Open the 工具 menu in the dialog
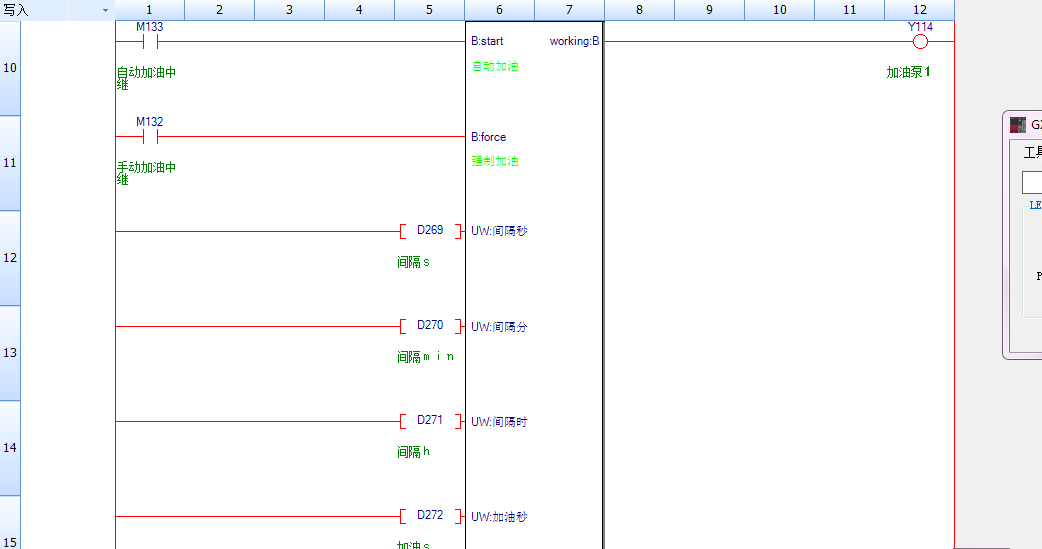This screenshot has height=549, width=1042. [x=1032, y=152]
